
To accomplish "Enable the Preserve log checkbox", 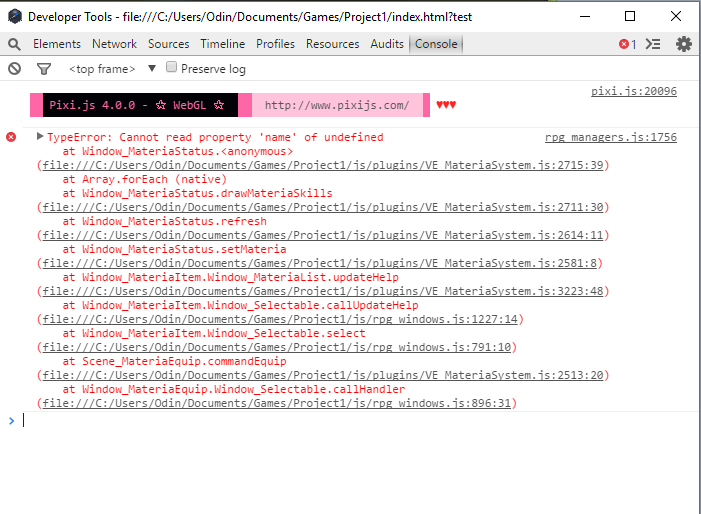I will click(171, 67).
